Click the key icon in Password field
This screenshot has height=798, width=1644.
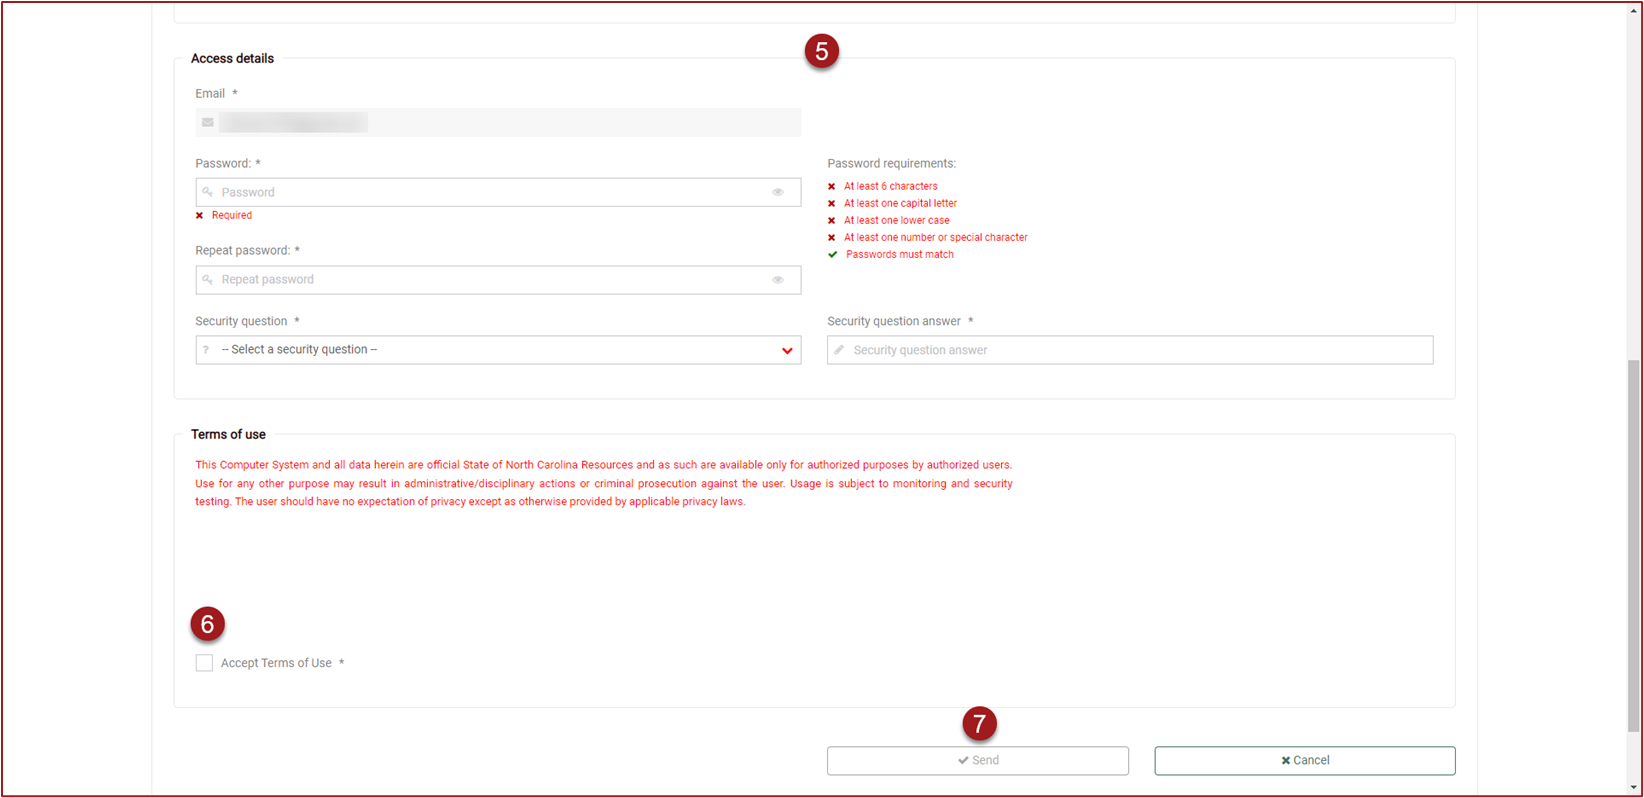(208, 192)
